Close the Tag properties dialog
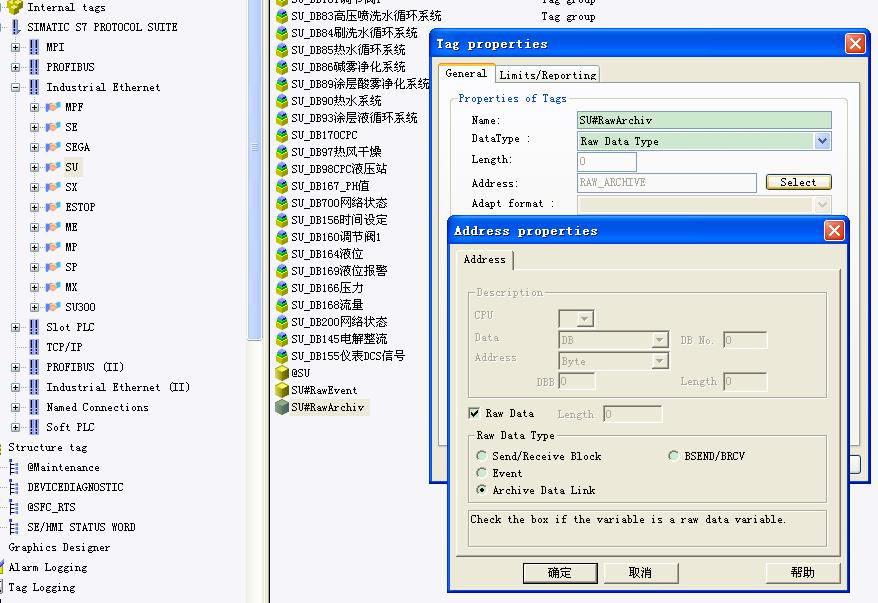 [855, 43]
